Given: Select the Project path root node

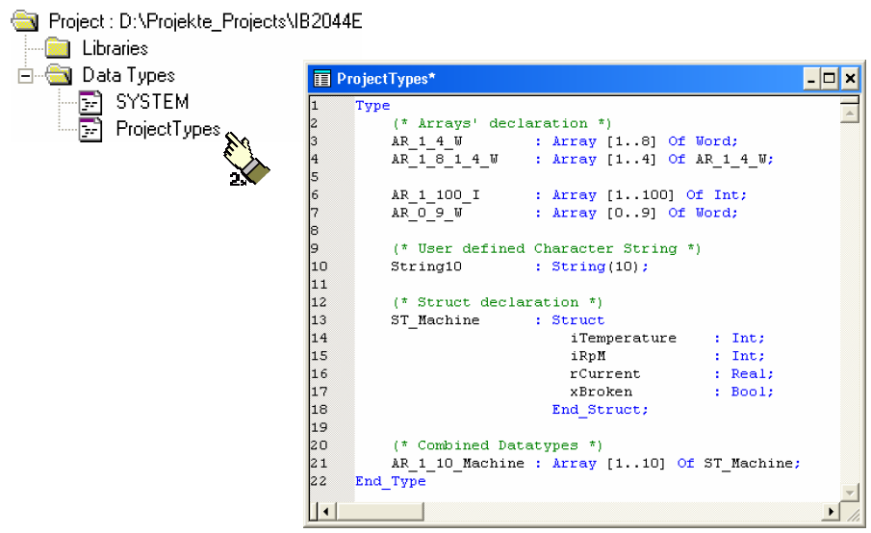Looking at the screenshot, I should click(x=205, y=22).
